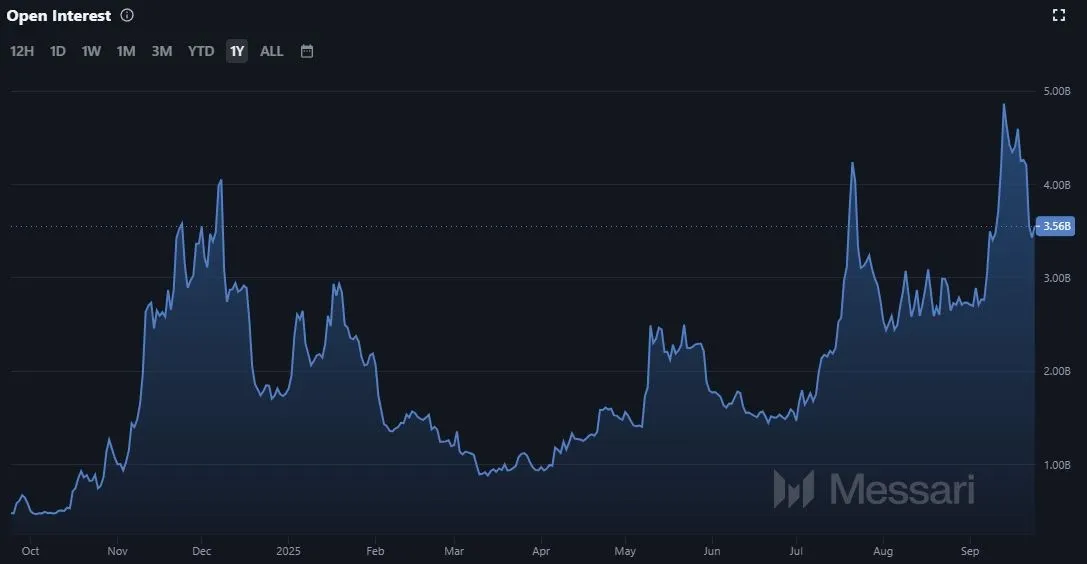
Task: Switch to the 1D time range
Action: click(x=58, y=51)
